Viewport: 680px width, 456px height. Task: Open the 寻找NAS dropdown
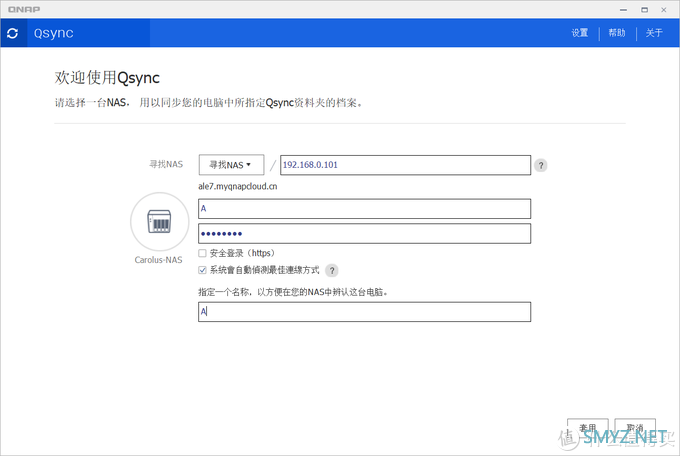[x=230, y=165]
